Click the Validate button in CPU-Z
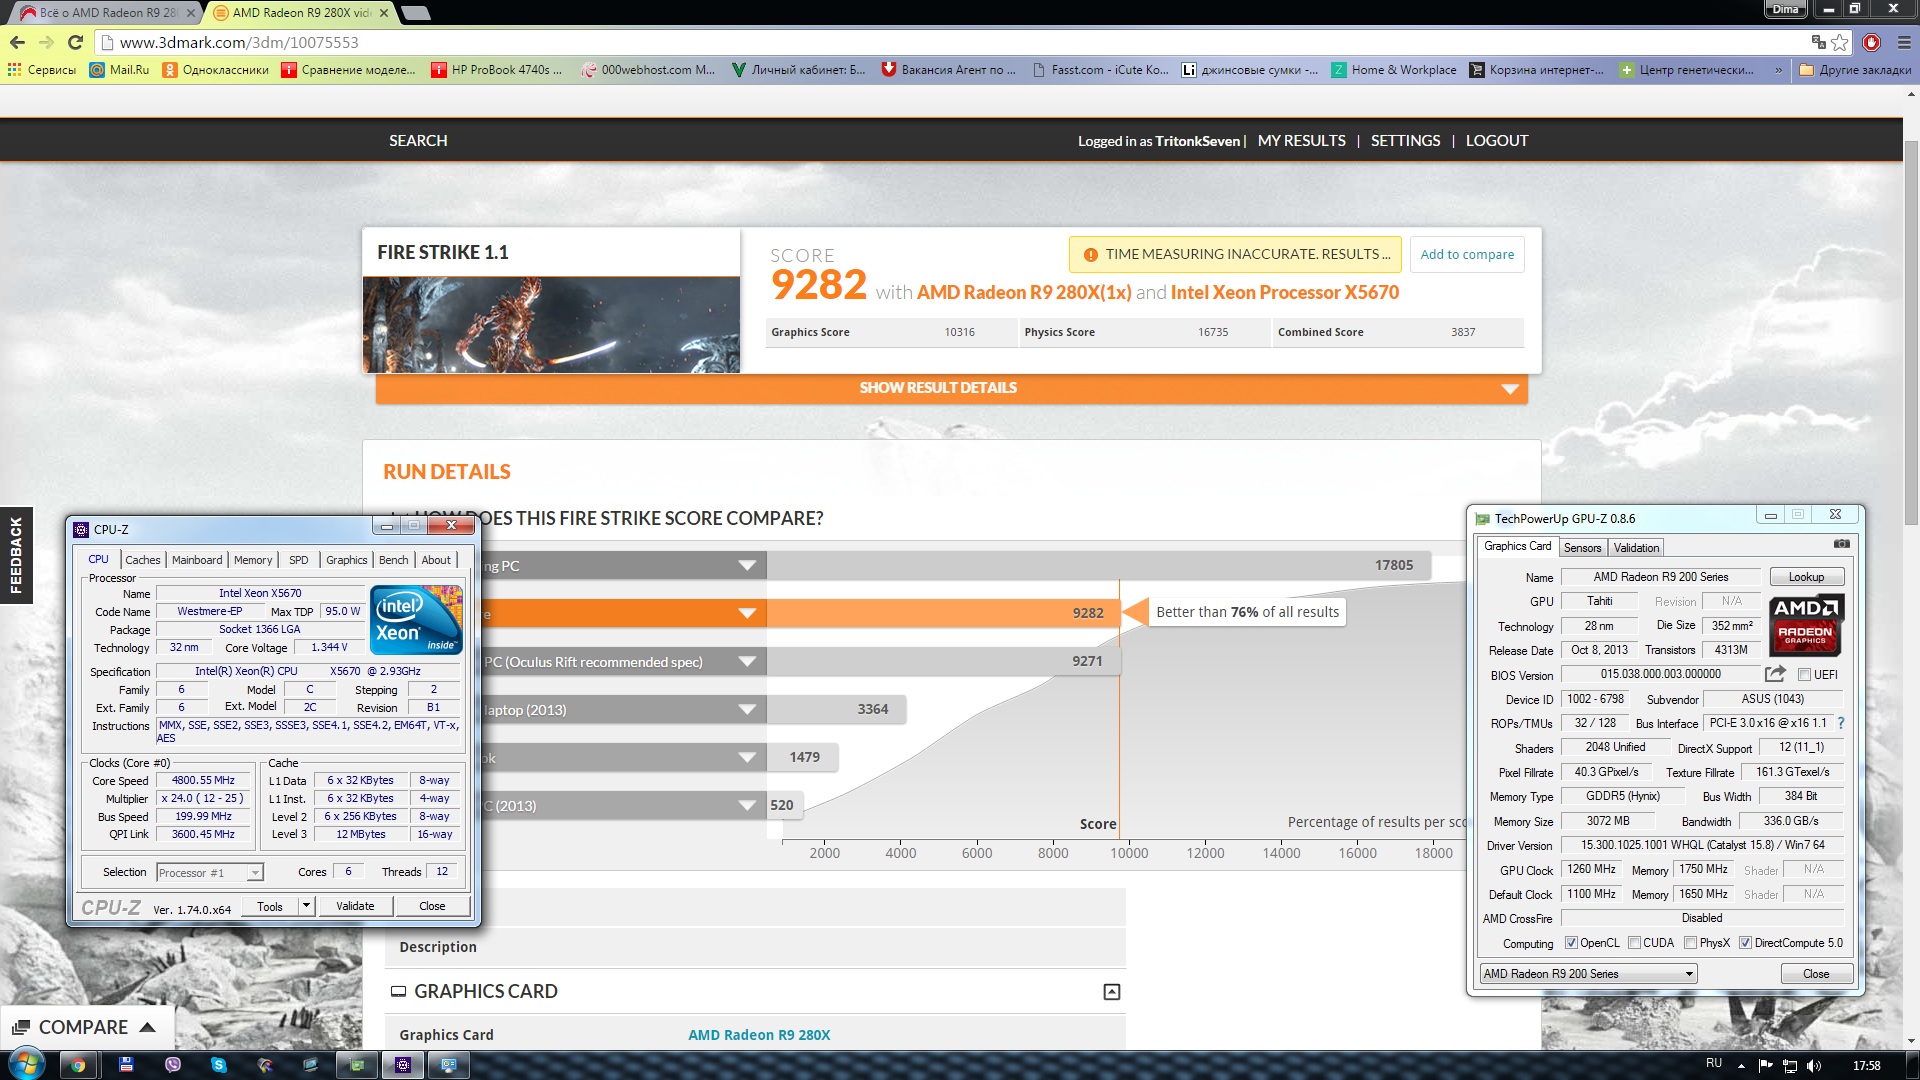The image size is (1920, 1080). [x=355, y=906]
